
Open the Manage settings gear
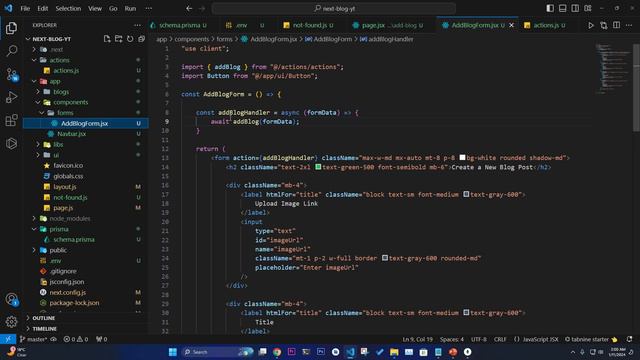point(11,322)
